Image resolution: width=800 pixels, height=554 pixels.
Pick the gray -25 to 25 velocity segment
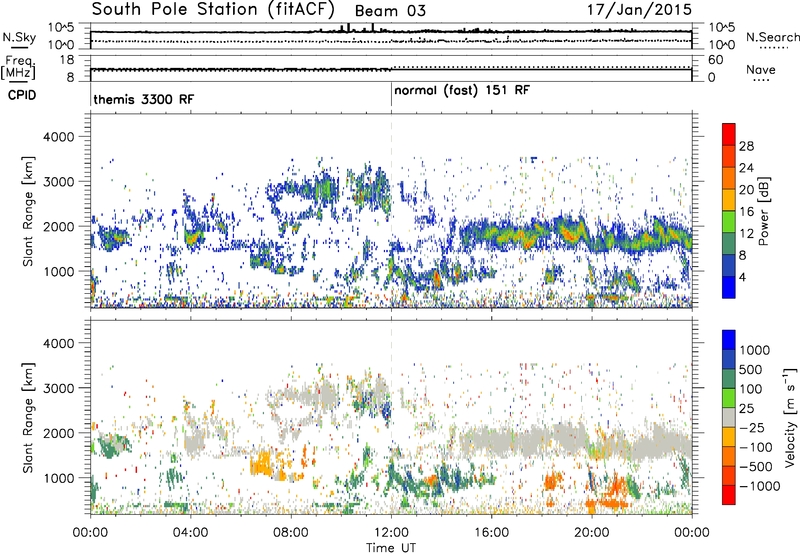pos(729,417)
